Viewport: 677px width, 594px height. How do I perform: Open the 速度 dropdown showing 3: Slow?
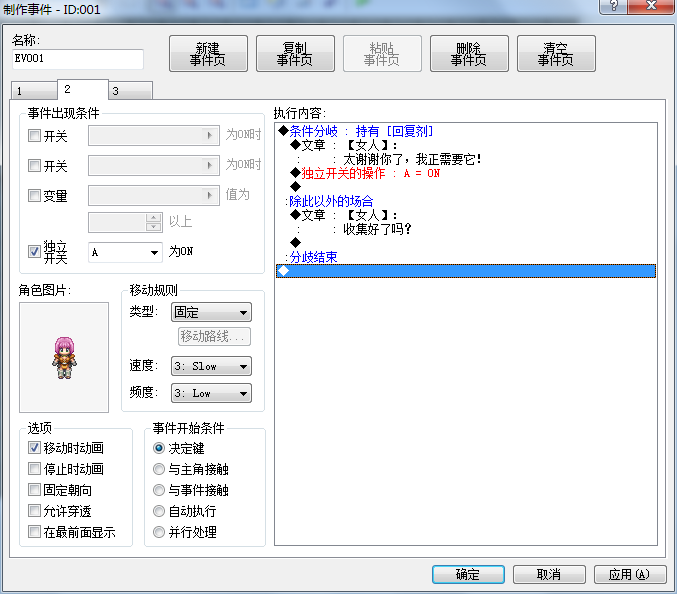coord(211,367)
